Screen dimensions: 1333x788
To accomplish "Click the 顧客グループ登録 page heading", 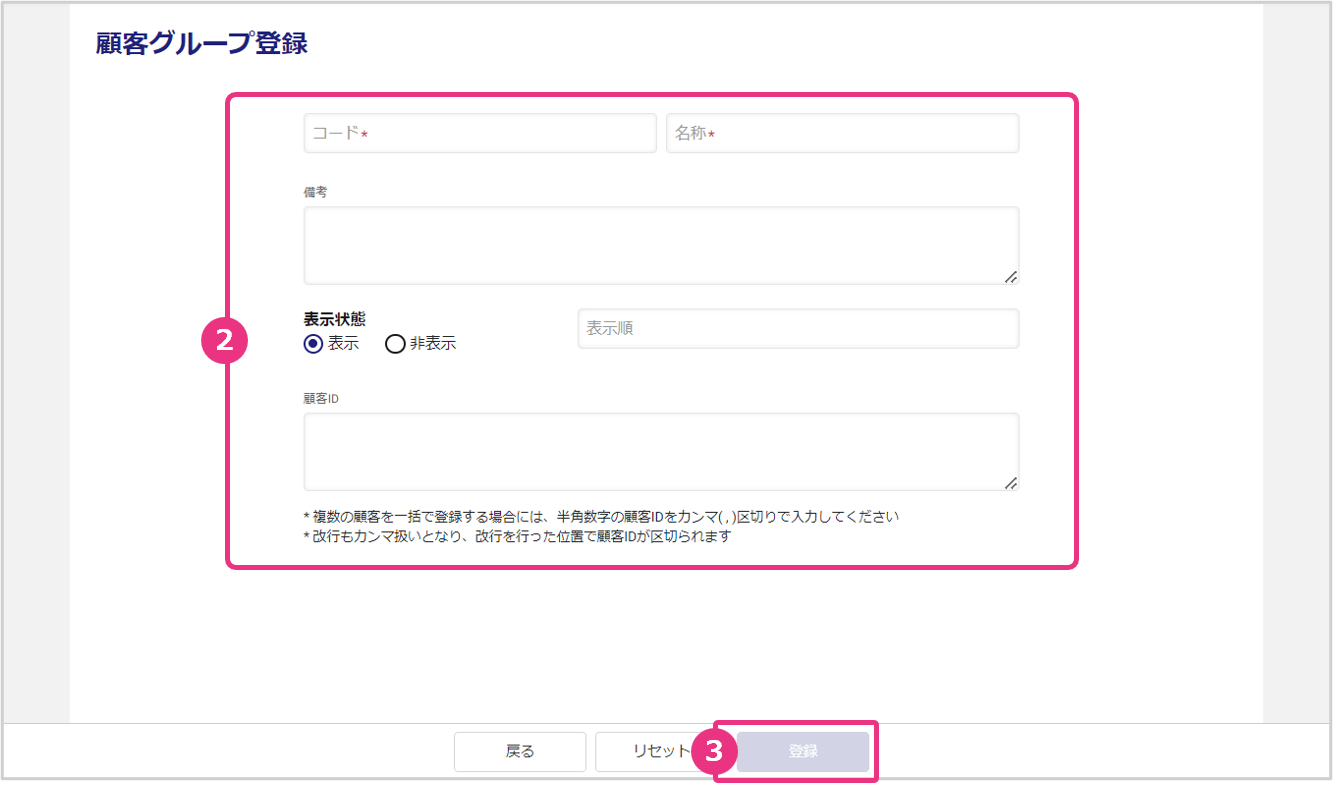I will click(201, 44).
